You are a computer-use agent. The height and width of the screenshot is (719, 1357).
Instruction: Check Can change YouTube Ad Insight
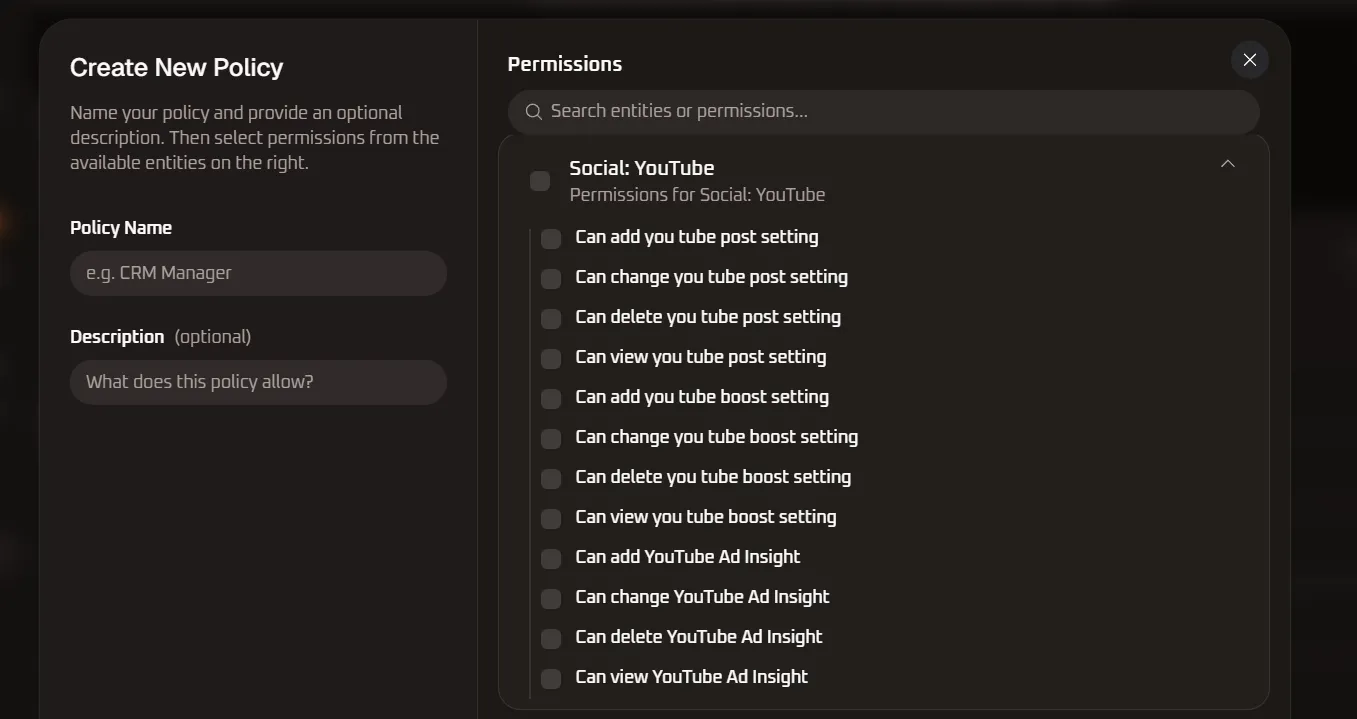click(551, 599)
